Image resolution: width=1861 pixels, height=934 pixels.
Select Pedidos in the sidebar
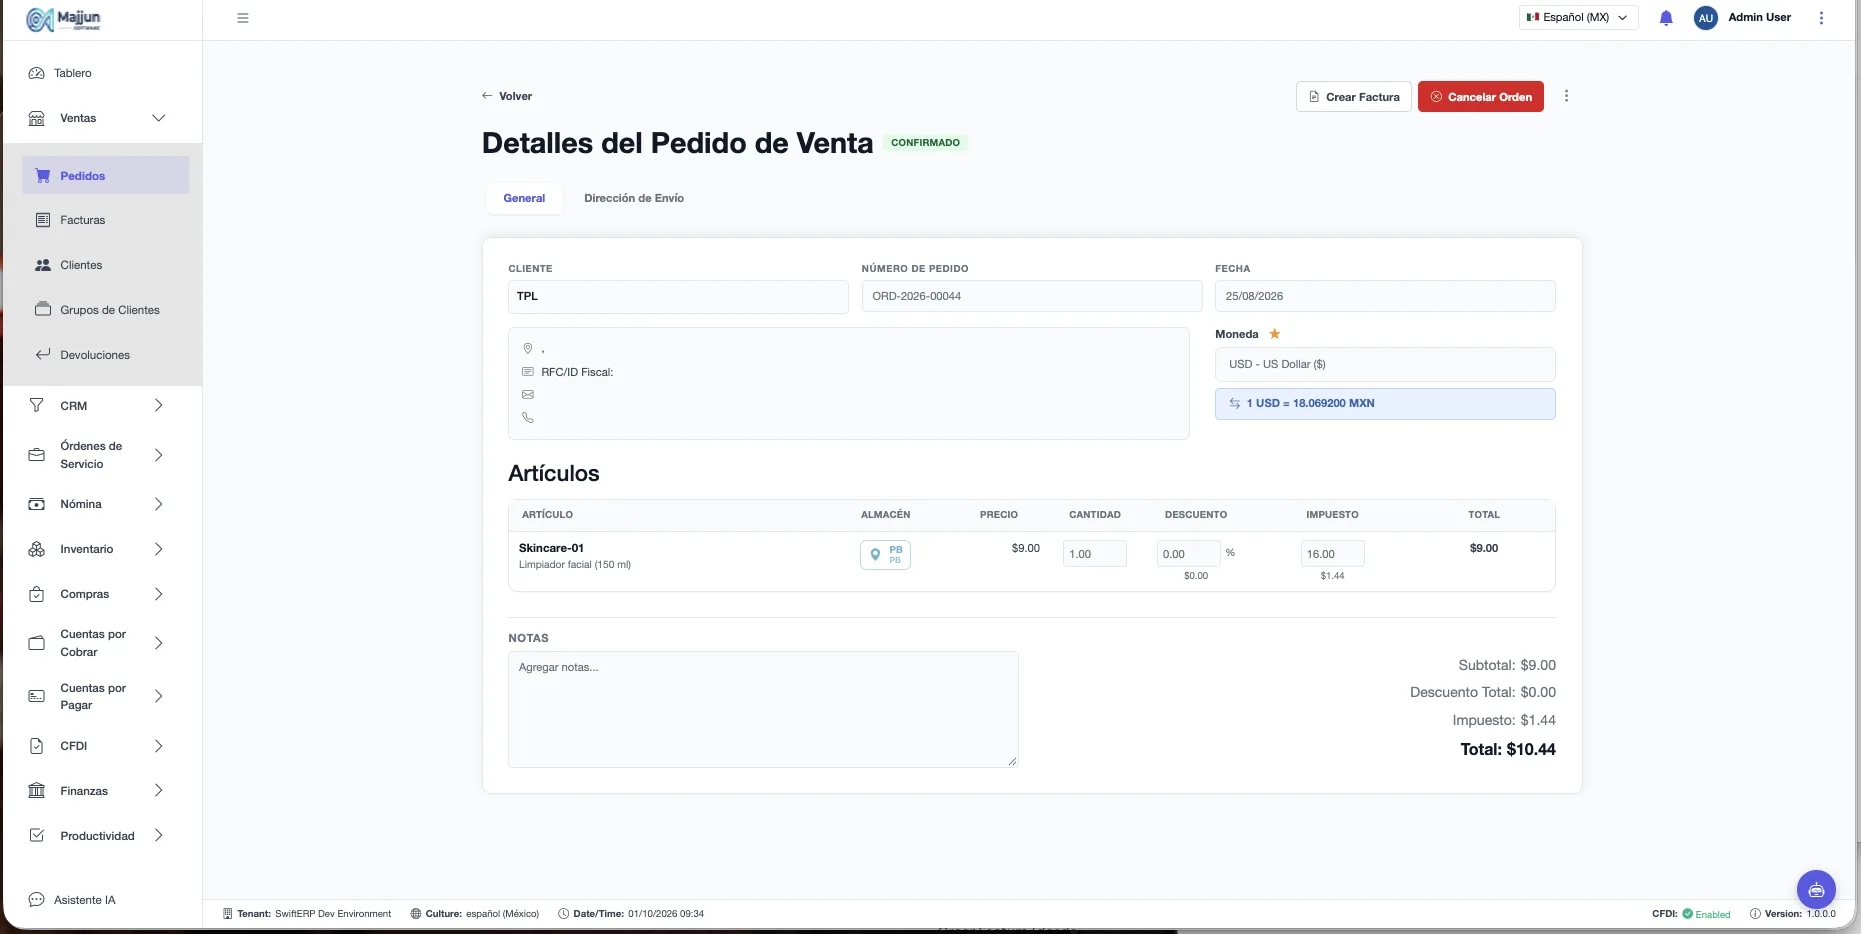[x=105, y=175]
